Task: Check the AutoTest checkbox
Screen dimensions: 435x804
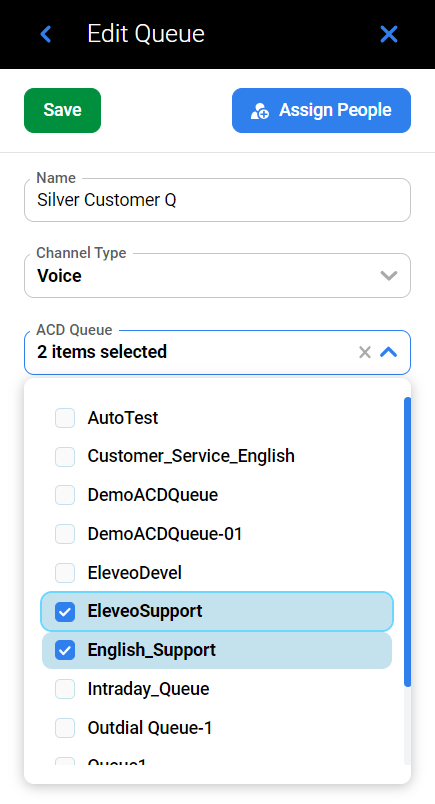Action: point(65,418)
